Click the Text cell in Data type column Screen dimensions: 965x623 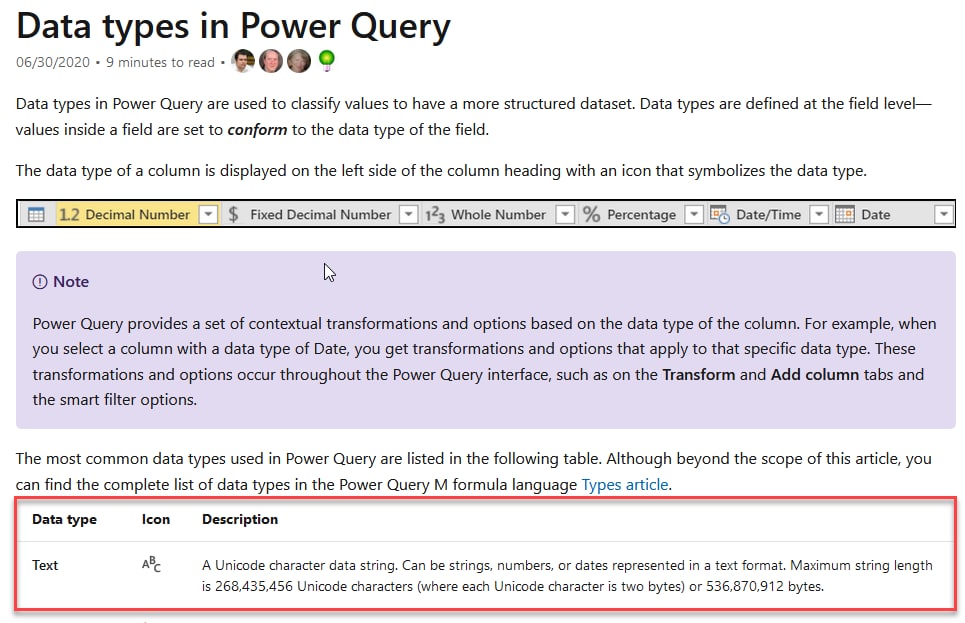(x=45, y=565)
